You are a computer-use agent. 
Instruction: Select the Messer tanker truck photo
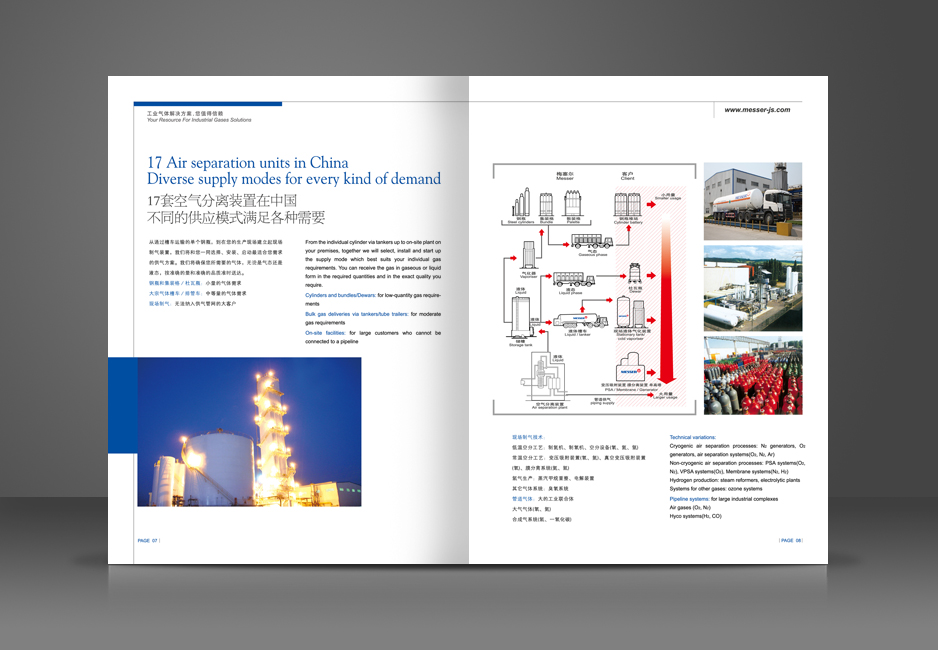click(753, 201)
